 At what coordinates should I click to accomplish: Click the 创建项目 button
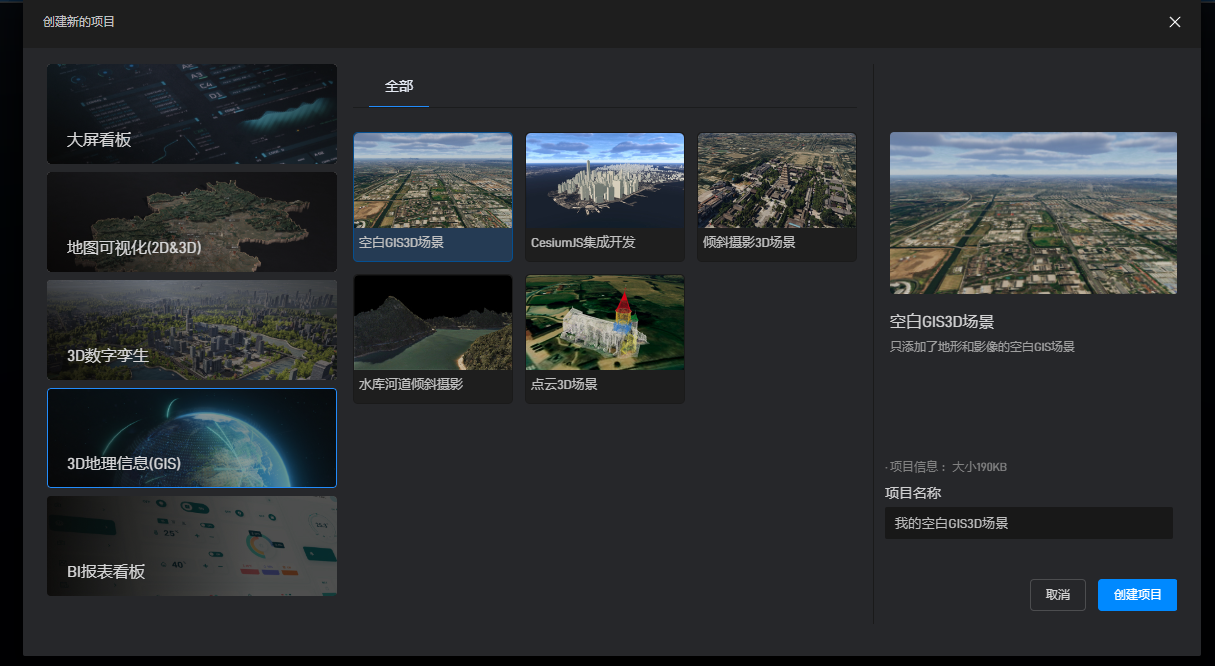pyautogui.click(x=1137, y=595)
